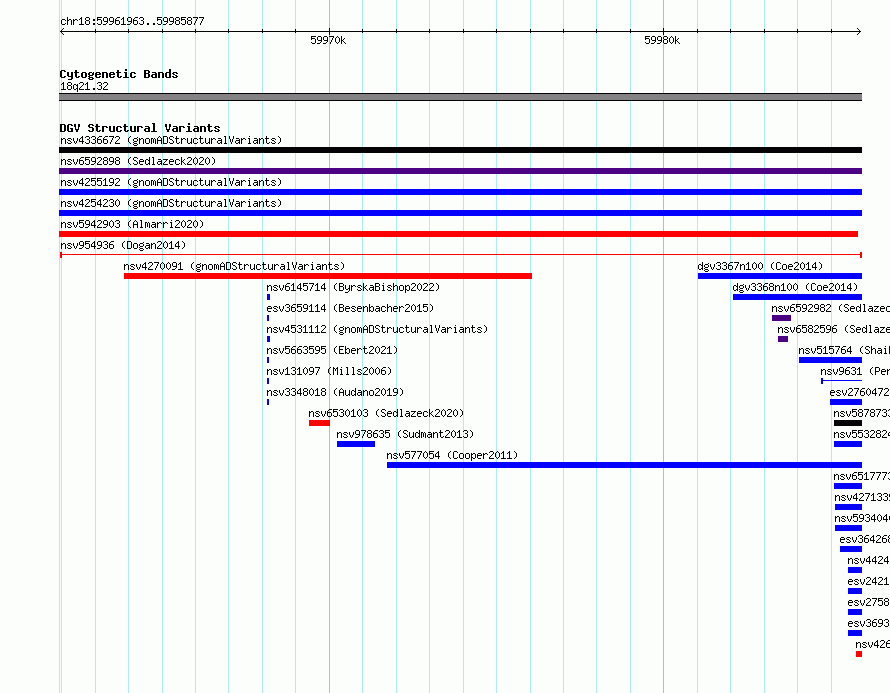Click the nsv5663595 (Ebert2021) label
The image size is (890, 693).
pos(332,350)
